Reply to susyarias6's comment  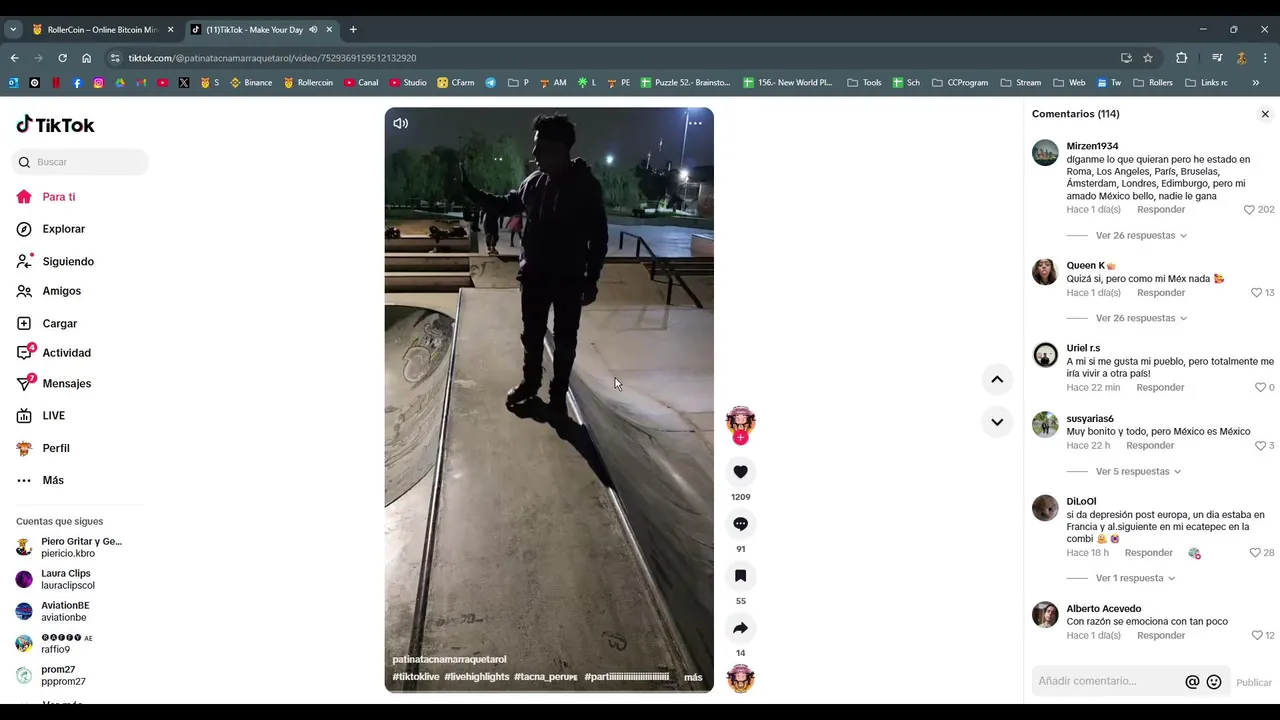1150,446
